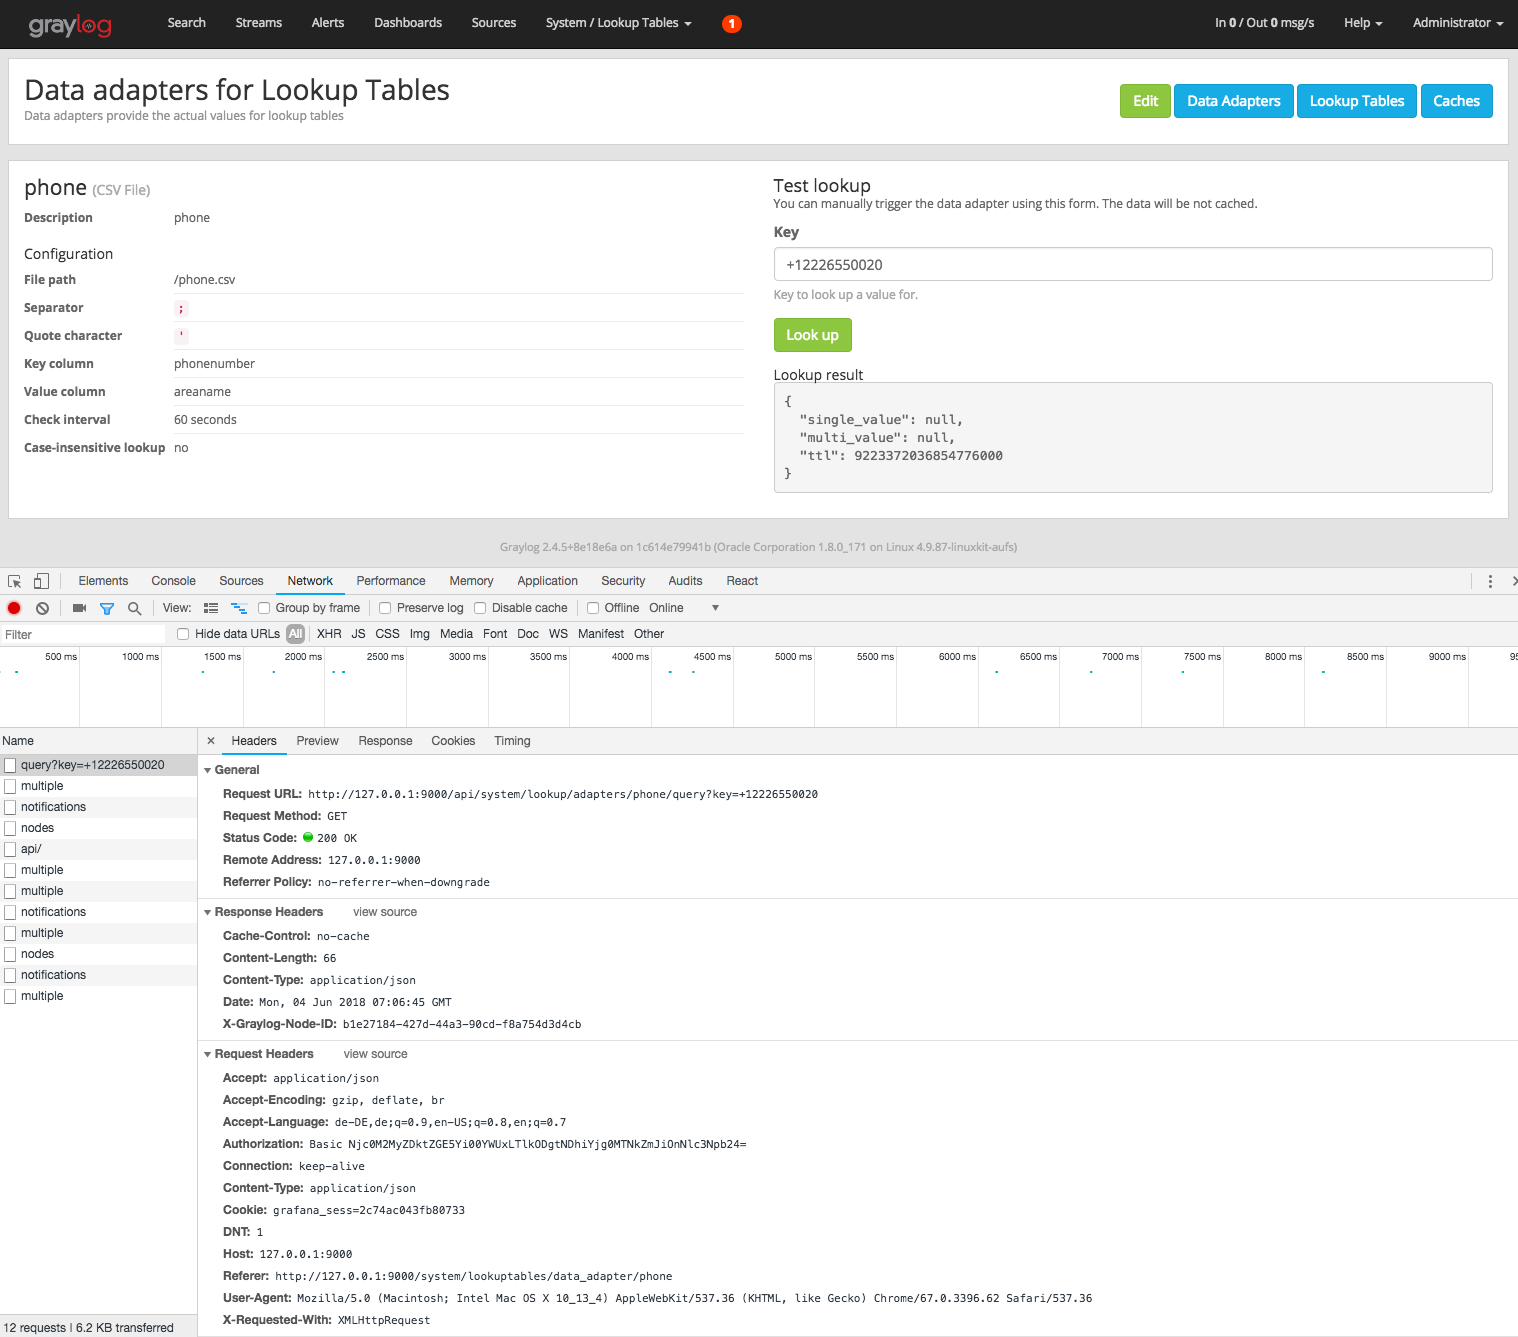Enable the Preserve log option
The image size is (1518, 1337).
385,607
